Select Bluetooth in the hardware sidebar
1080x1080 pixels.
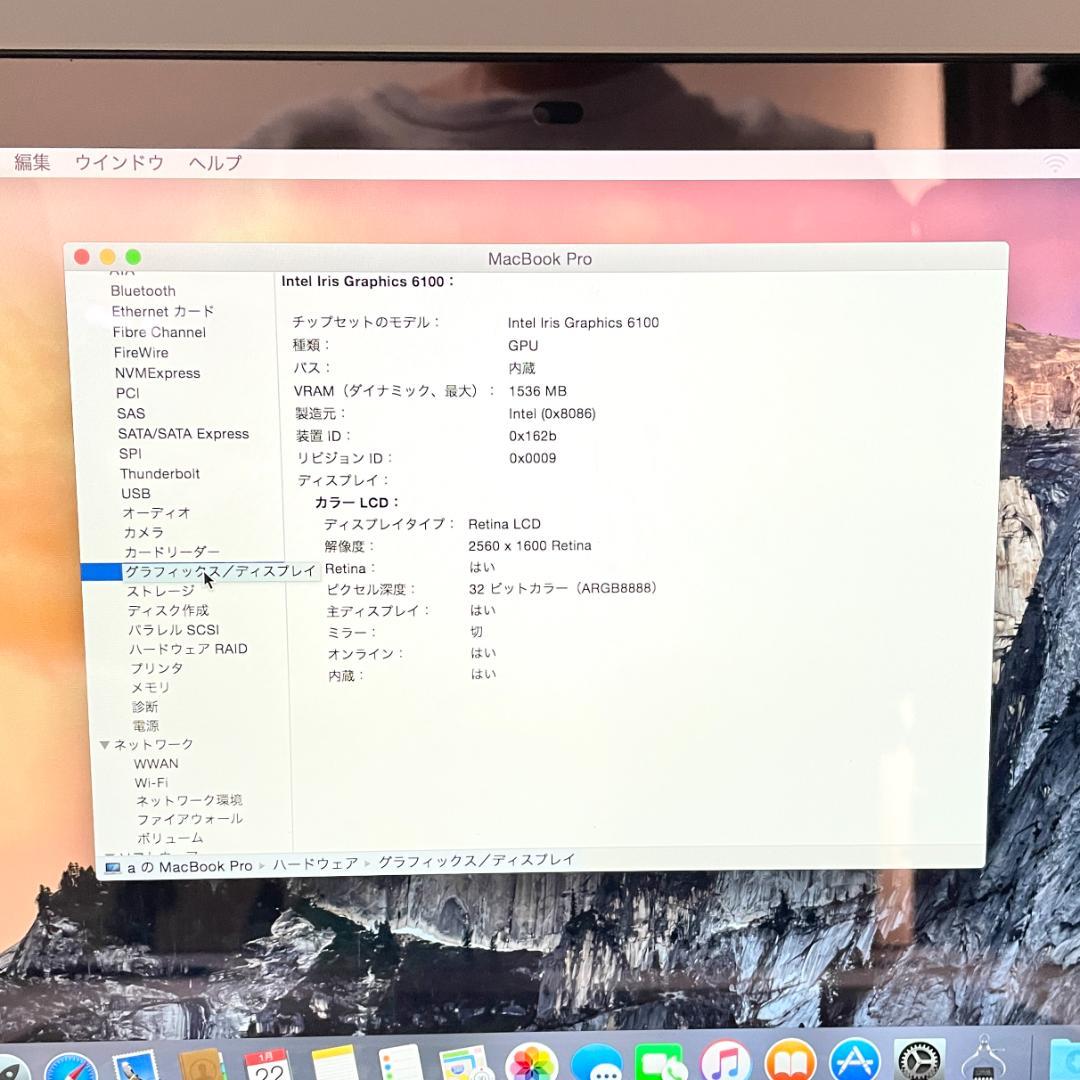pos(143,291)
